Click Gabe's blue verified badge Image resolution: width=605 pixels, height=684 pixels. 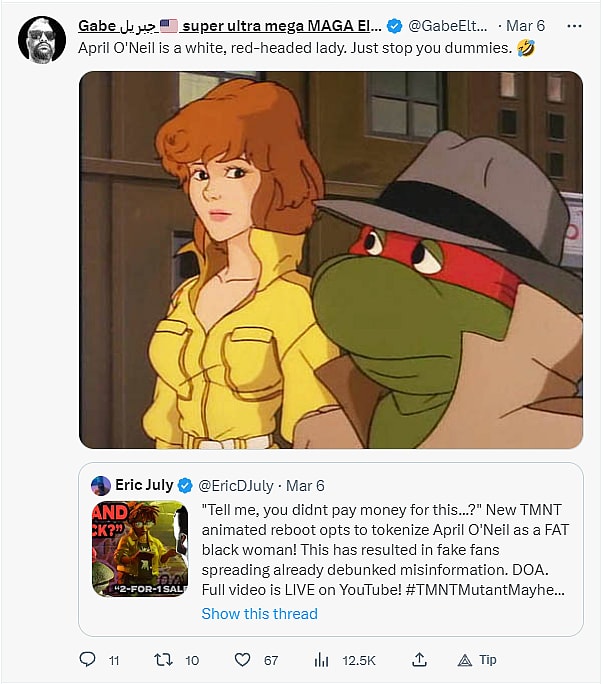click(x=396, y=25)
